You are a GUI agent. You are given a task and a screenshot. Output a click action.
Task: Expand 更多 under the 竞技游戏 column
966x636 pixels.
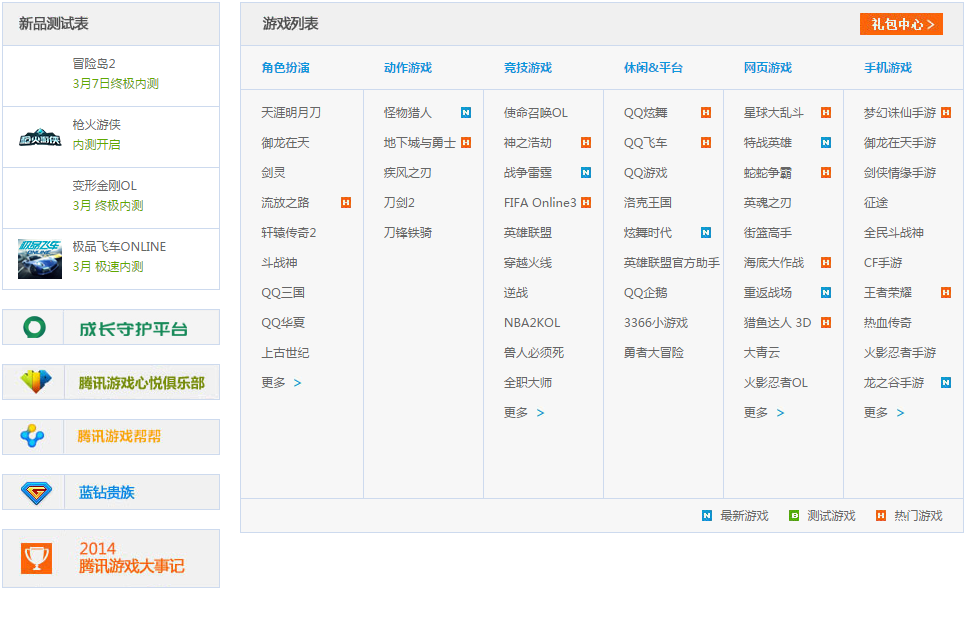[x=524, y=413]
